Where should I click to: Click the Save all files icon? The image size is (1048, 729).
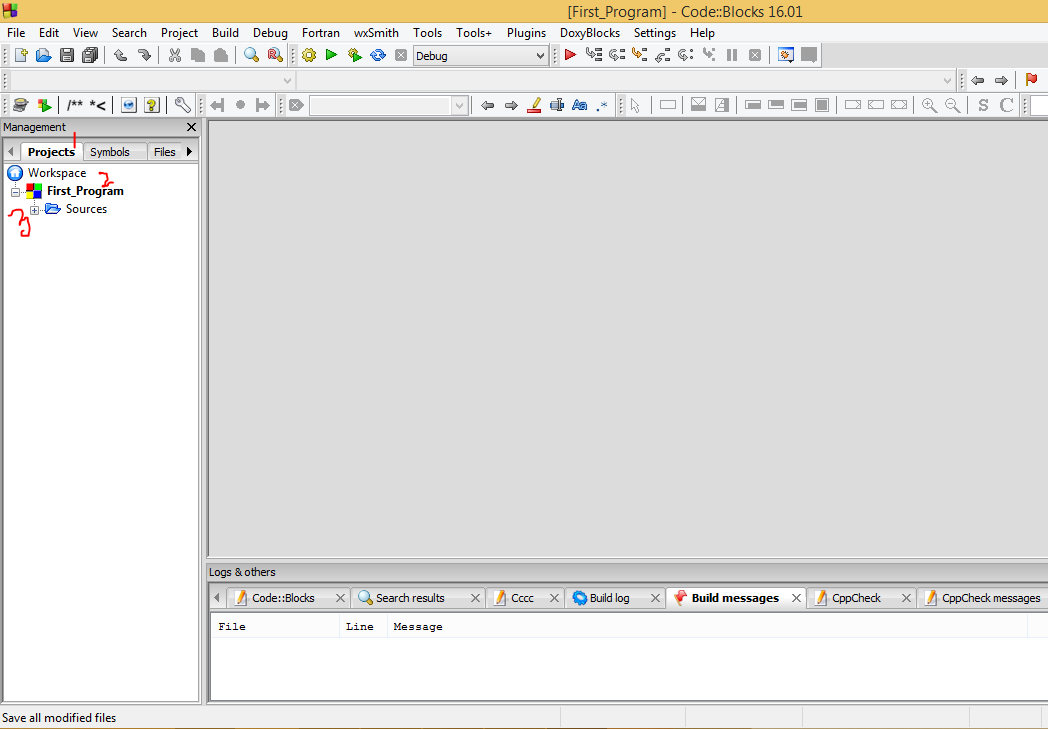point(90,56)
